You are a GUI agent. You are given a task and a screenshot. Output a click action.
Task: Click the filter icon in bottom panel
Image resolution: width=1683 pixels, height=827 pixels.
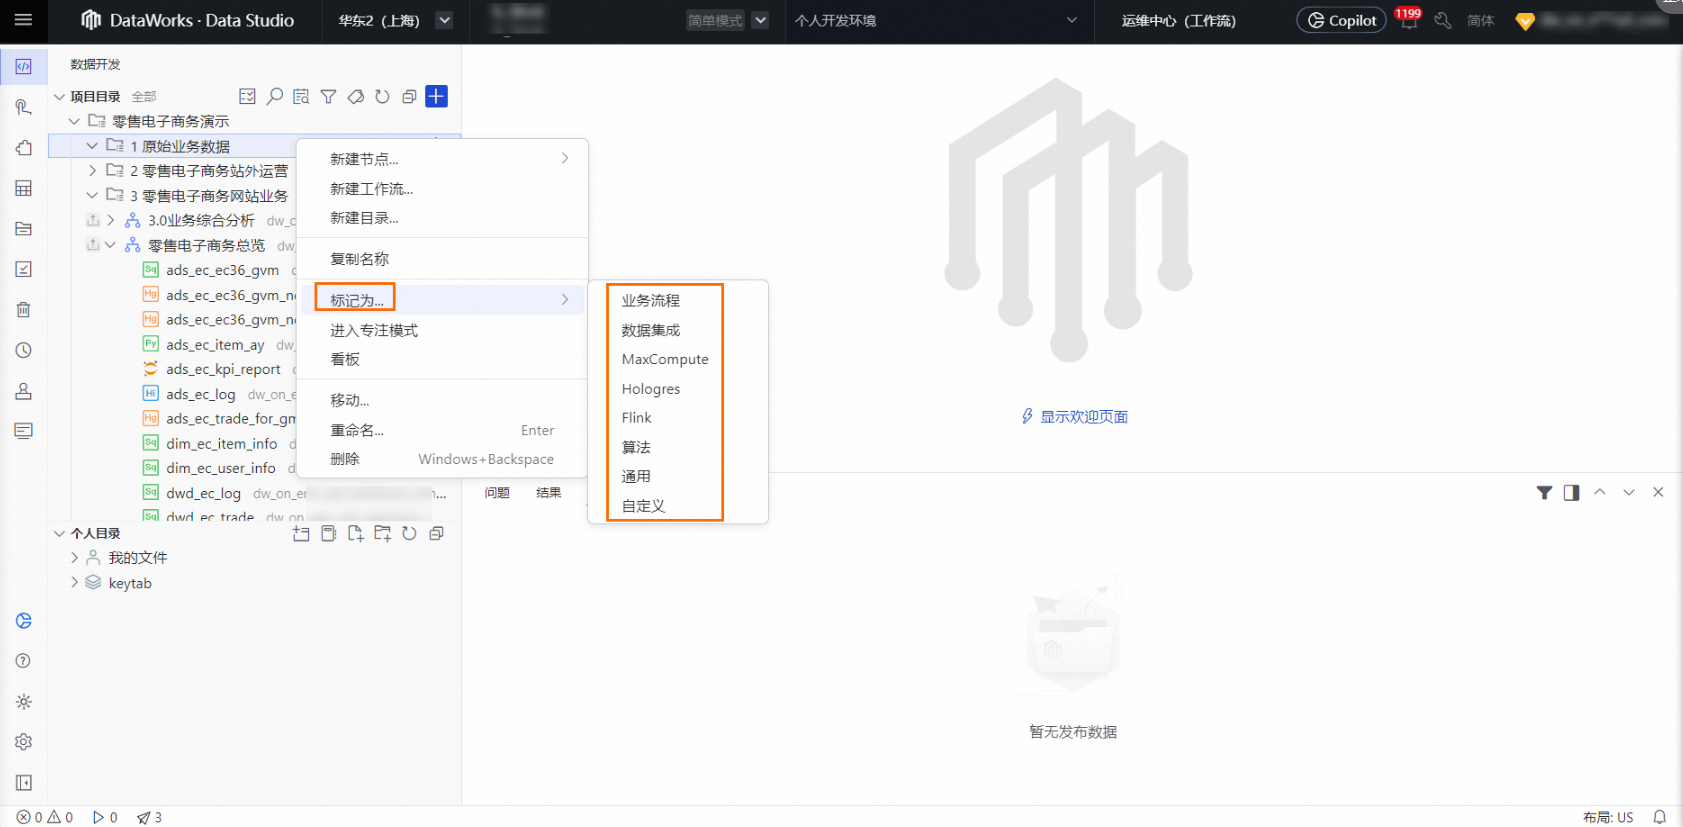1544,492
